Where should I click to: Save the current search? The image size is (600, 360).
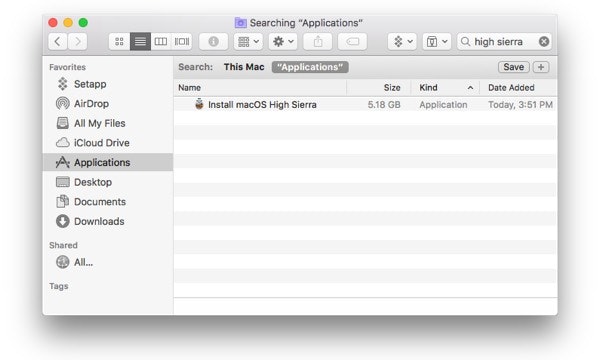[514, 67]
